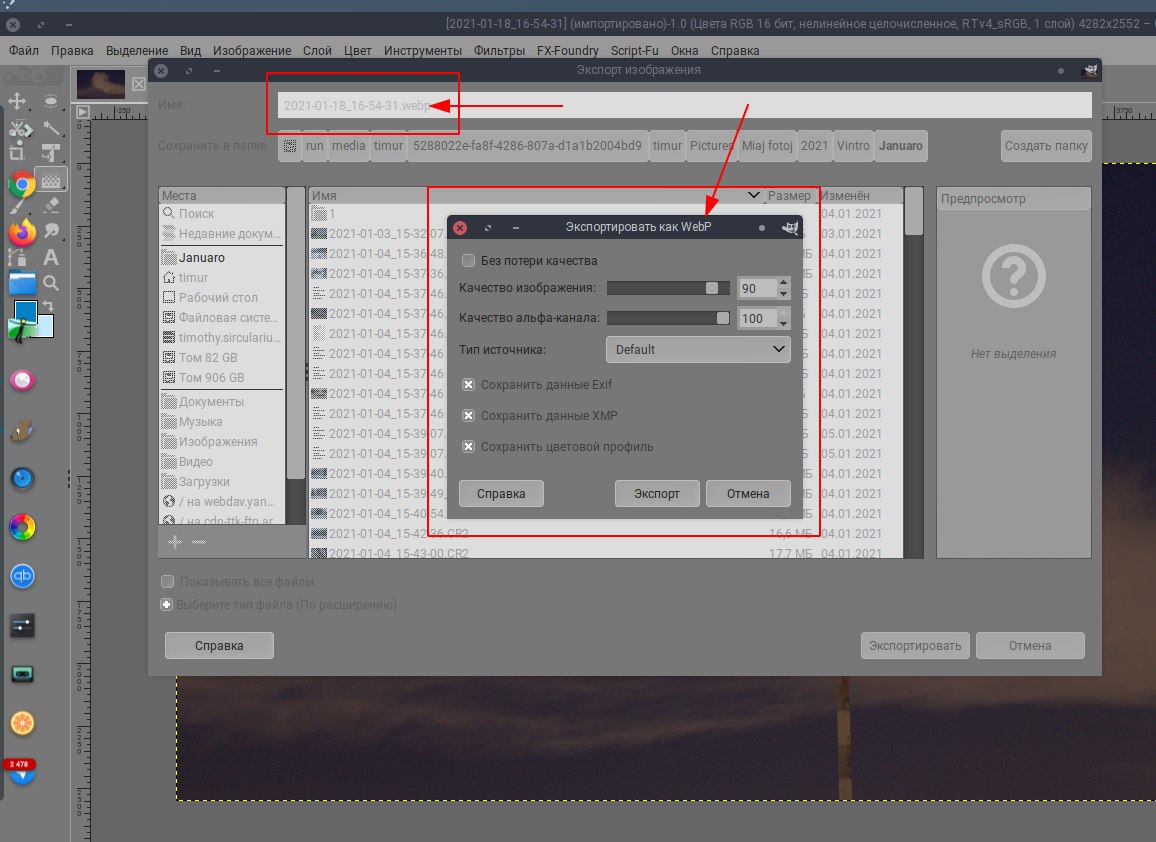Toggle Сохранить данные Exif checkbox
The width and height of the screenshot is (1156, 842).
click(x=468, y=384)
